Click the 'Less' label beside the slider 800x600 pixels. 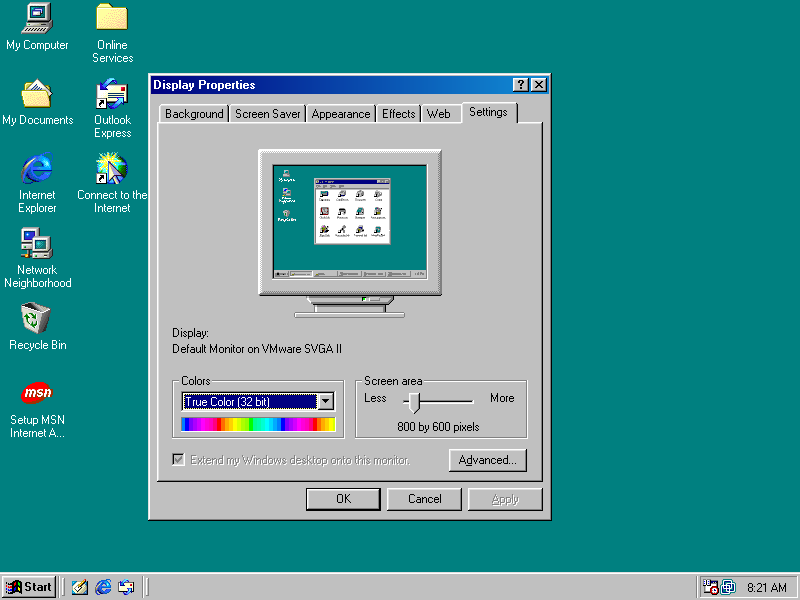[375, 398]
